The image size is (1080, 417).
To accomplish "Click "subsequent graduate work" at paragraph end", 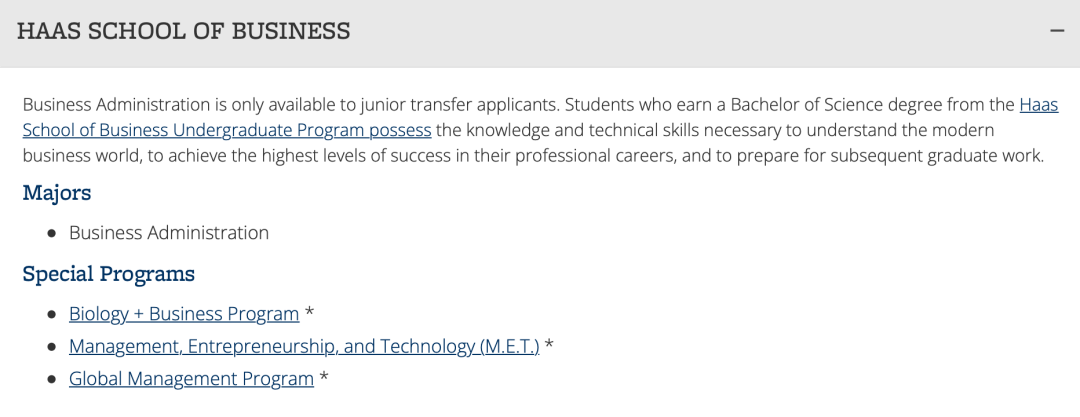I will tap(935, 156).
